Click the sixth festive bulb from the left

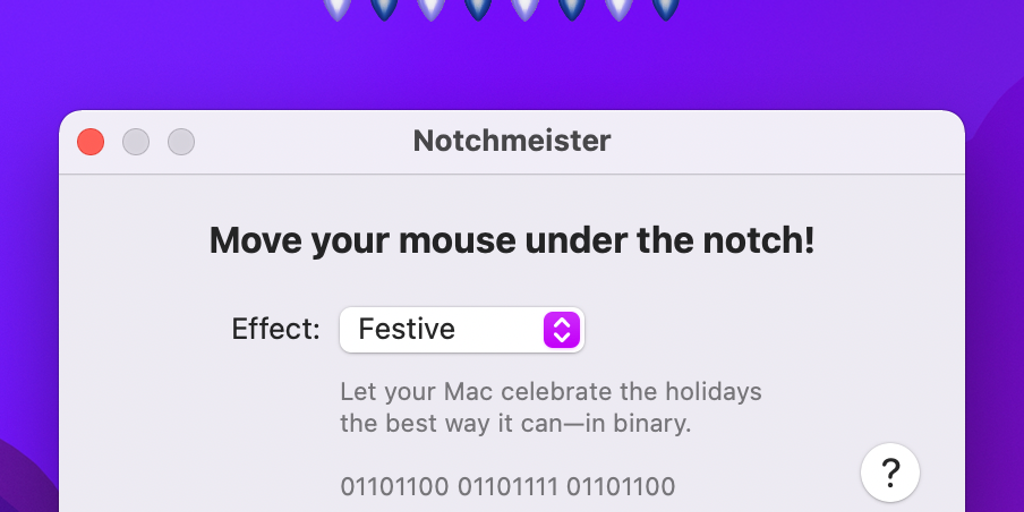(572, 8)
